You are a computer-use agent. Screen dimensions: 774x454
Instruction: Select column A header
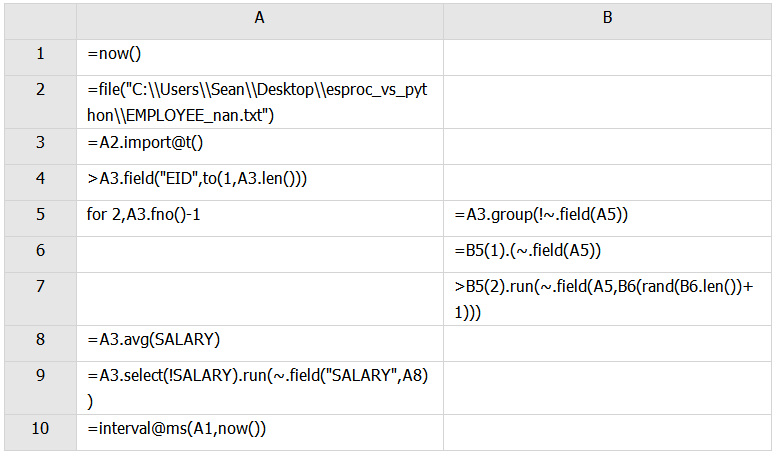[260, 21]
